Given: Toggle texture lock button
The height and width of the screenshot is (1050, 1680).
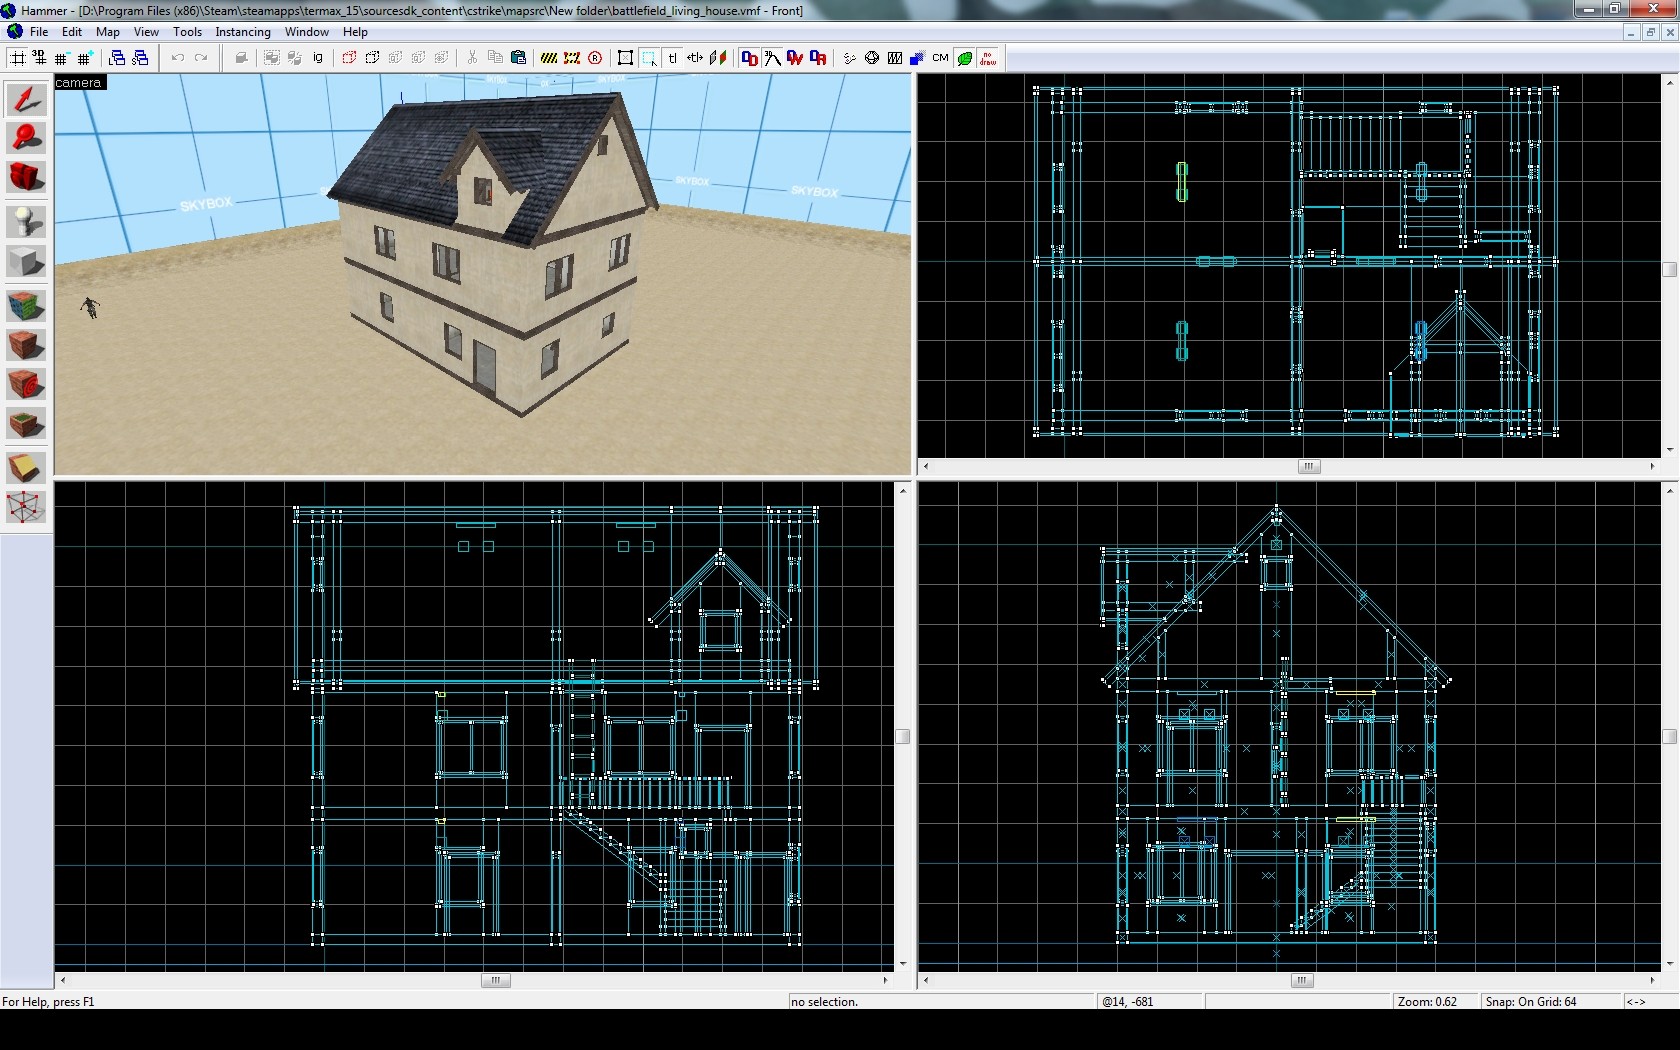Looking at the screenshot, I should [x=672, y=58].
